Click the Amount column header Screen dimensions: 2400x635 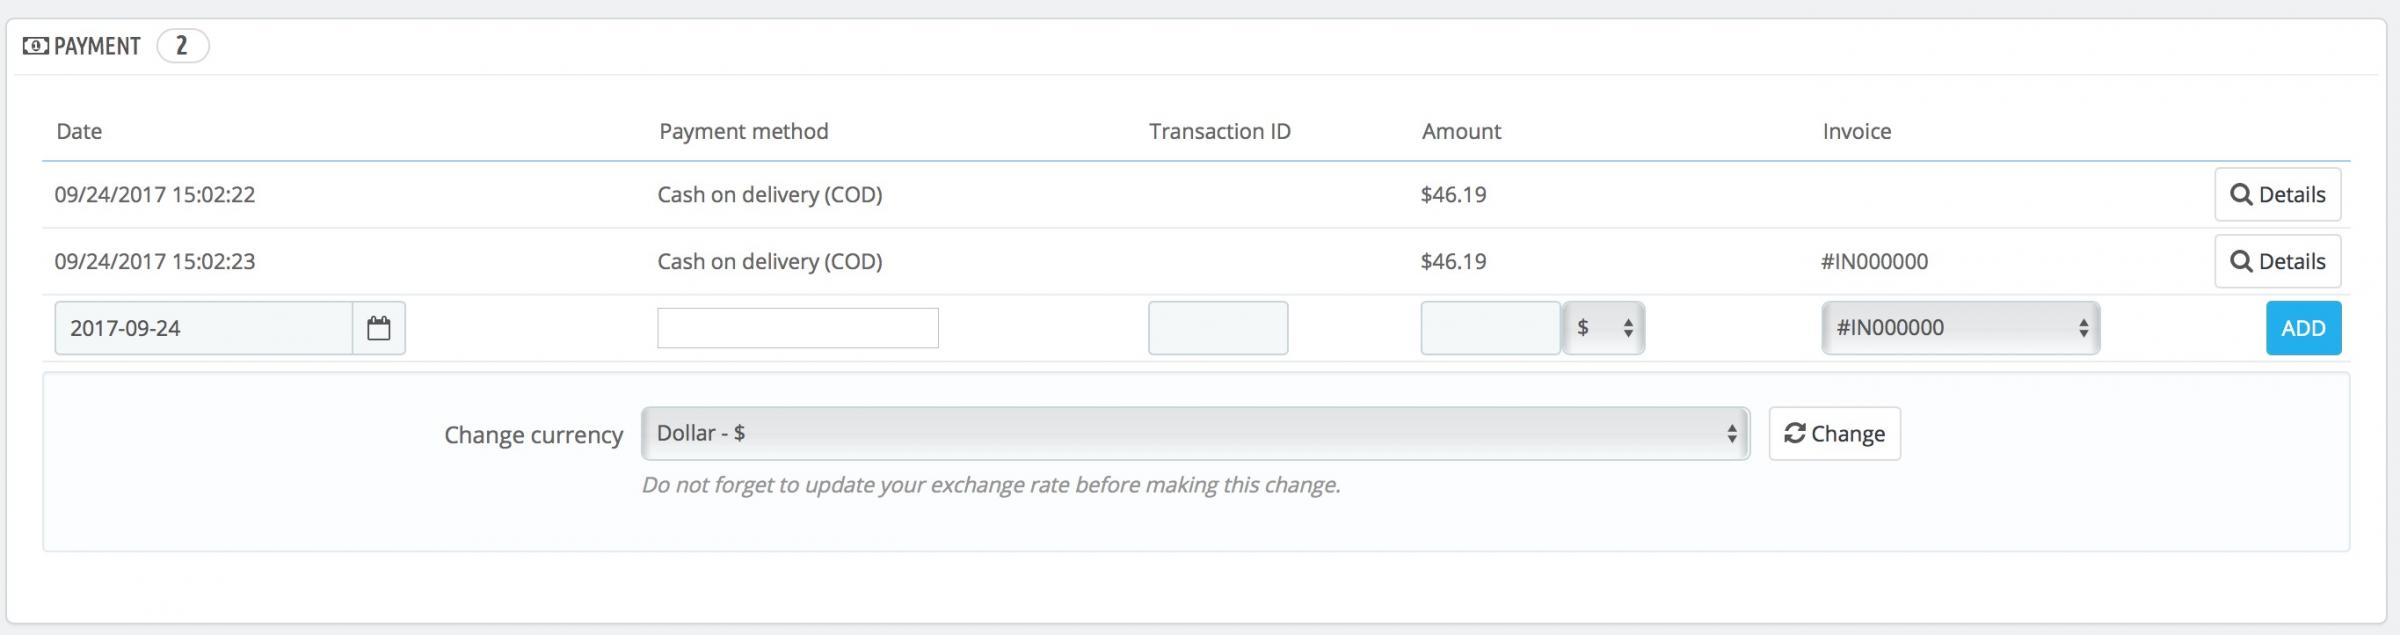pyautogui.click(x=1461, y=132)
